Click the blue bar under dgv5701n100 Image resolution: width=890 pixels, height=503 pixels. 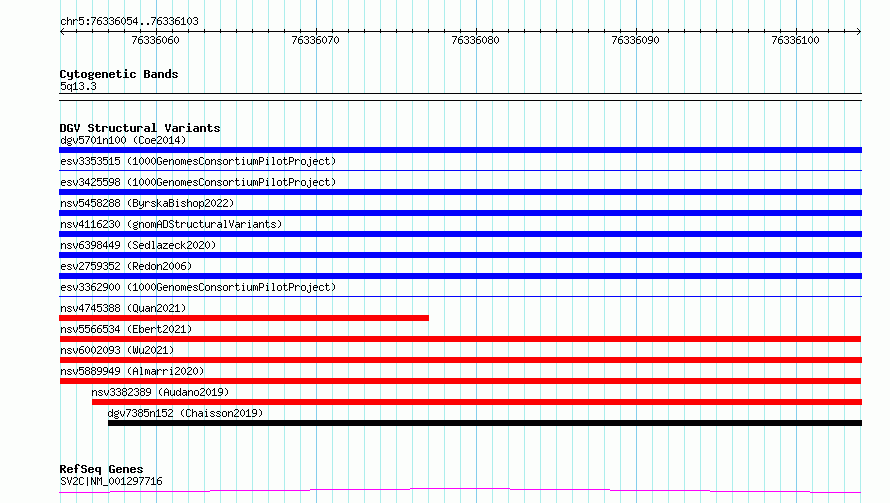(460, 150)
